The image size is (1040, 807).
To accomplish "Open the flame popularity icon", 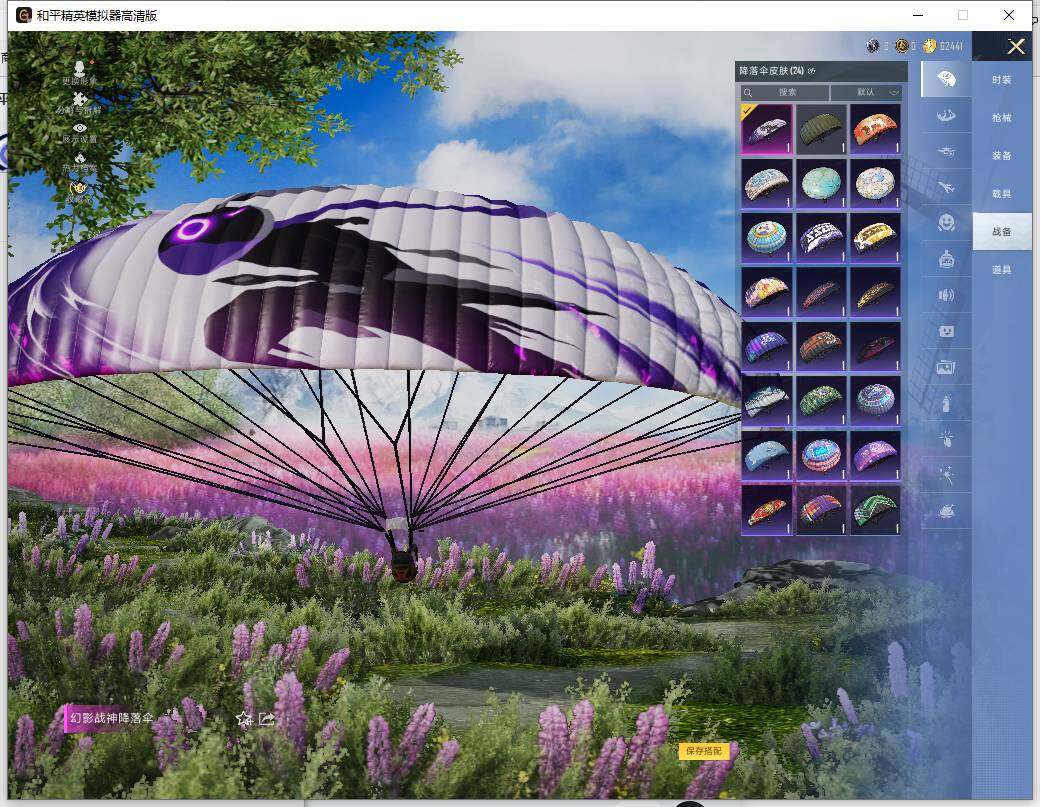I will point(79,159).
